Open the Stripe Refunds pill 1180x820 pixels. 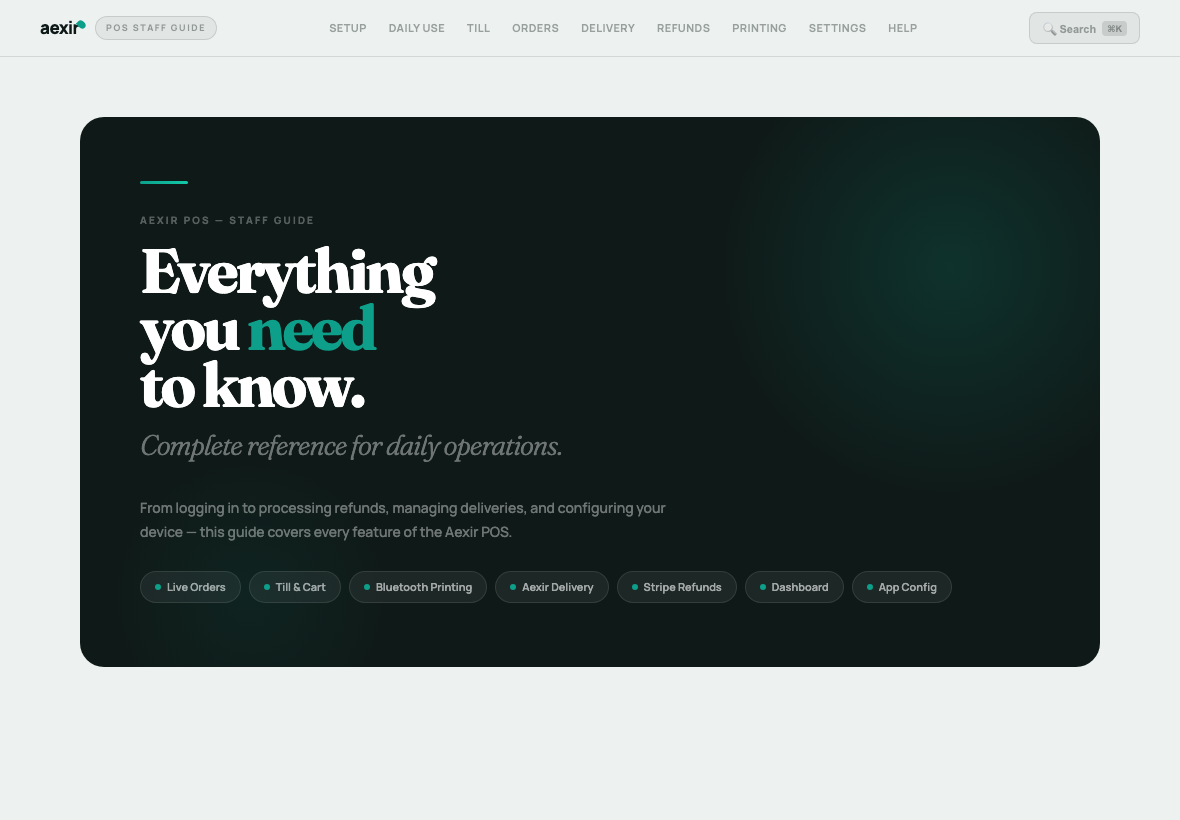coord(677,587)
